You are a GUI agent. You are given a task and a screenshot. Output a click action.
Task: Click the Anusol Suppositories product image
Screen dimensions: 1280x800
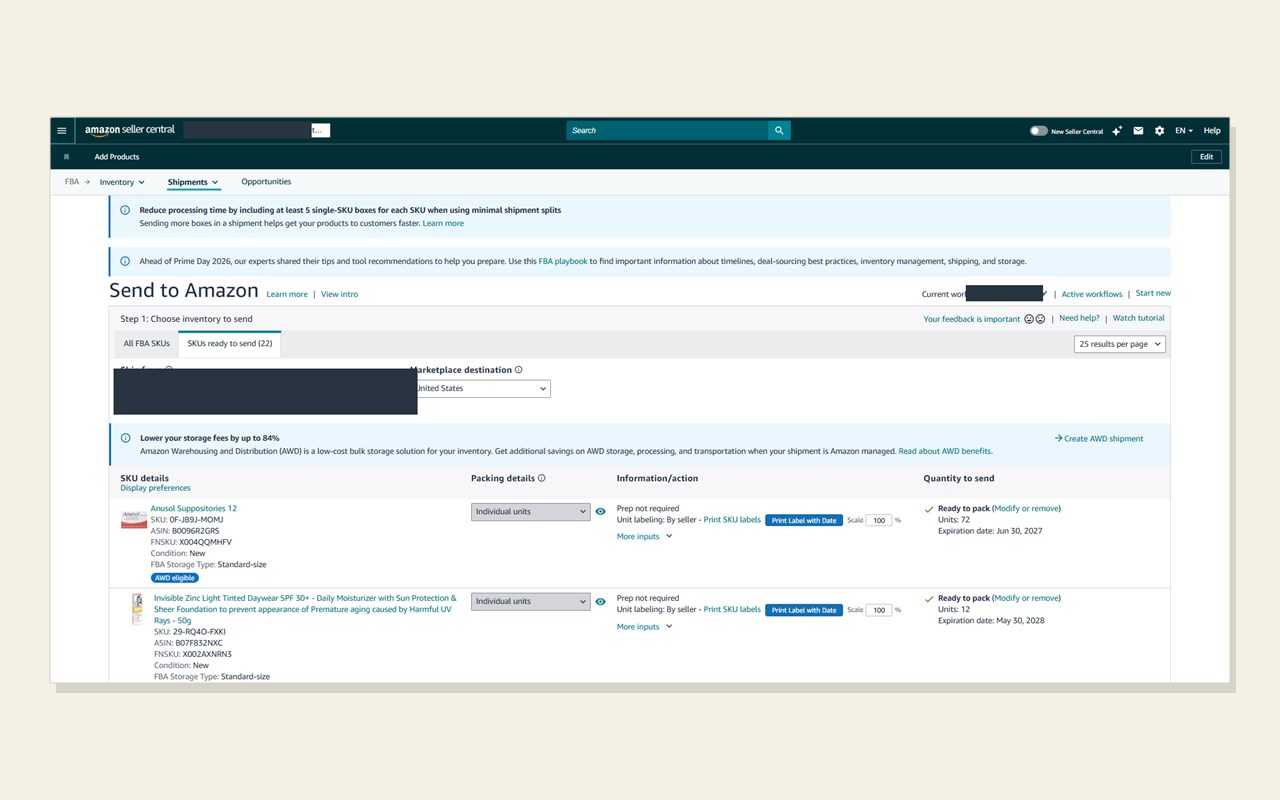point(134,520)
